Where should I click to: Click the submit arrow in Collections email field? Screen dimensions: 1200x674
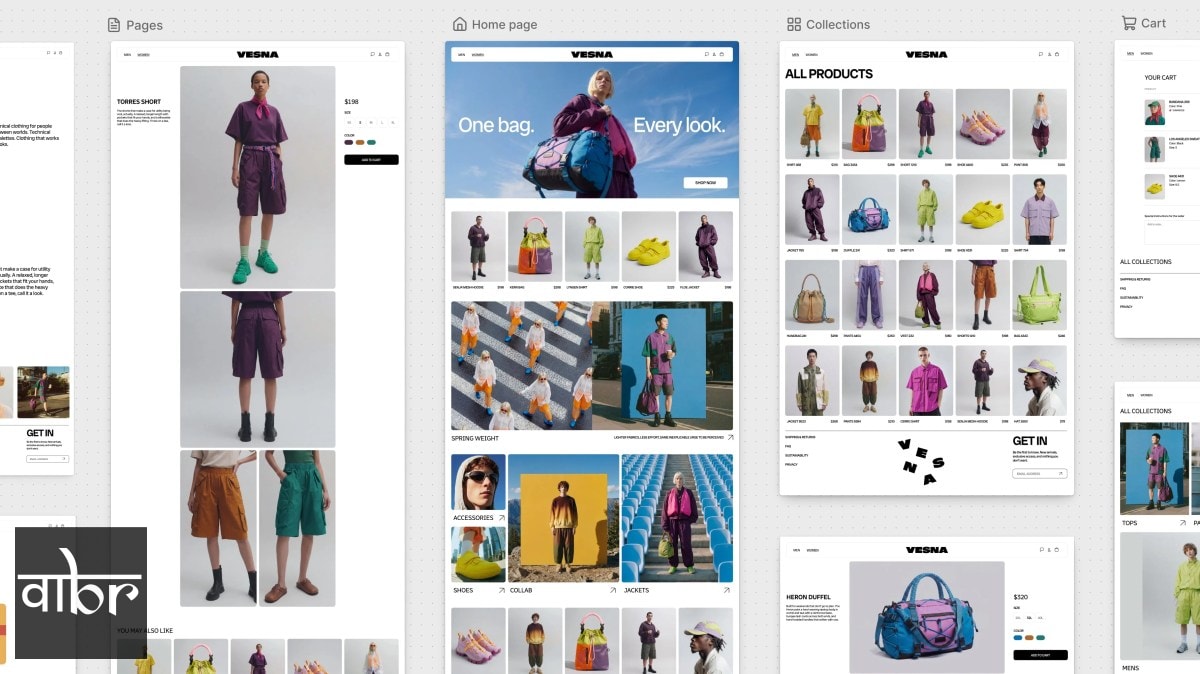[x=1061, y=473]
